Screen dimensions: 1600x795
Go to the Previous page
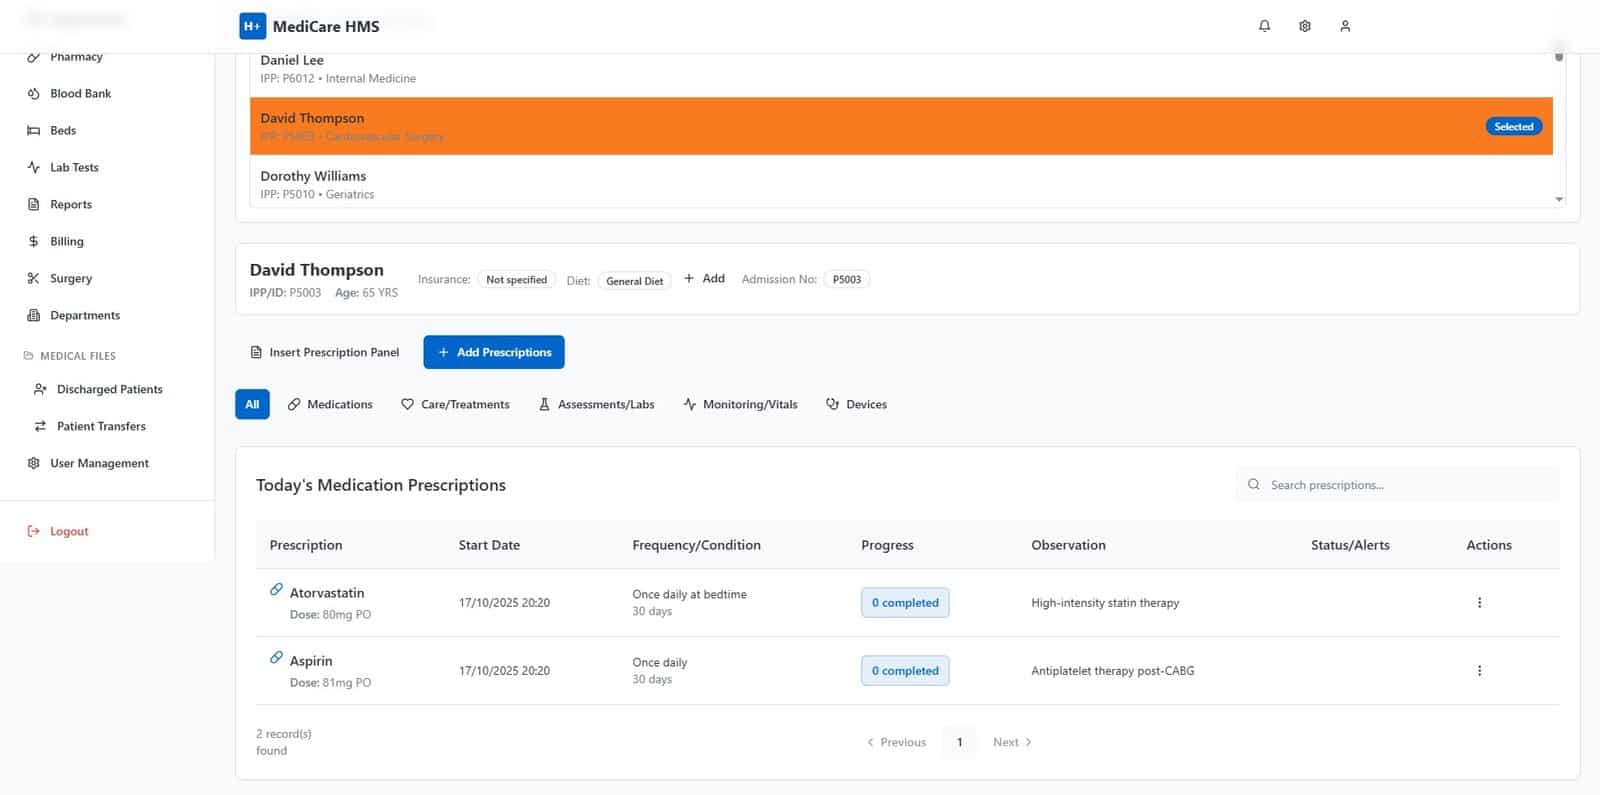[x=896, y=743]
